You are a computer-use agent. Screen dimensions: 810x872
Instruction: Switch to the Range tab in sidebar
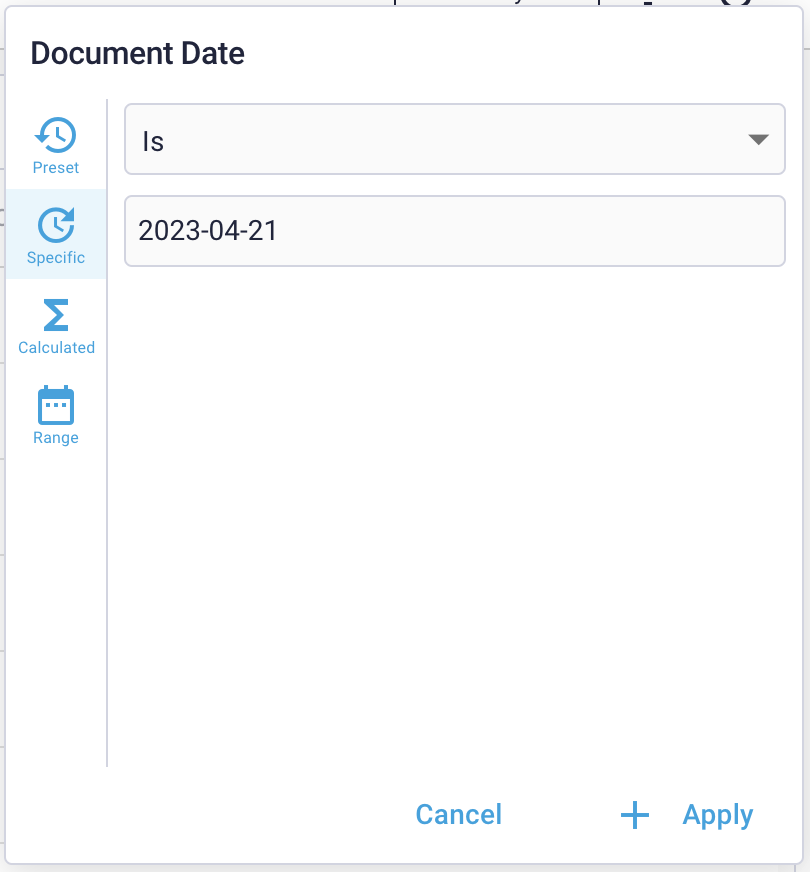click(55, 415)
